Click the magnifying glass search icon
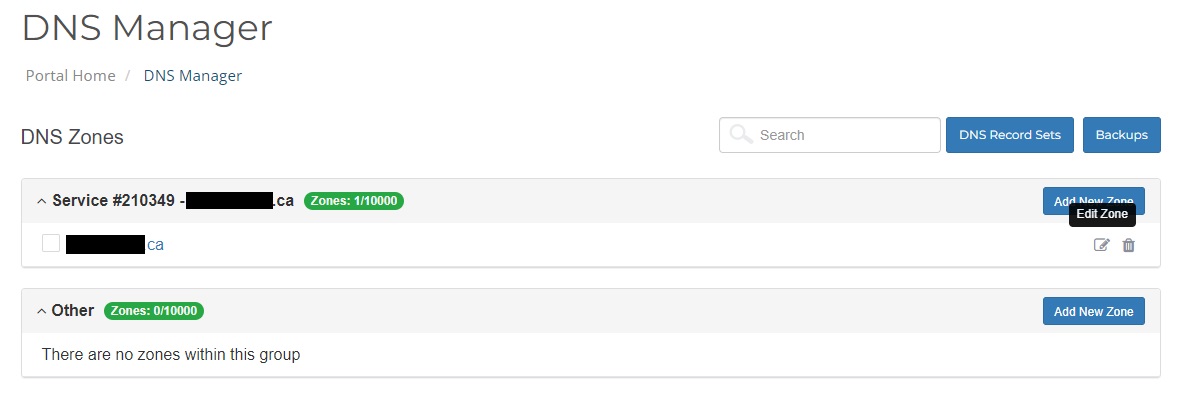1178x408 pixels. click(741, 134)
